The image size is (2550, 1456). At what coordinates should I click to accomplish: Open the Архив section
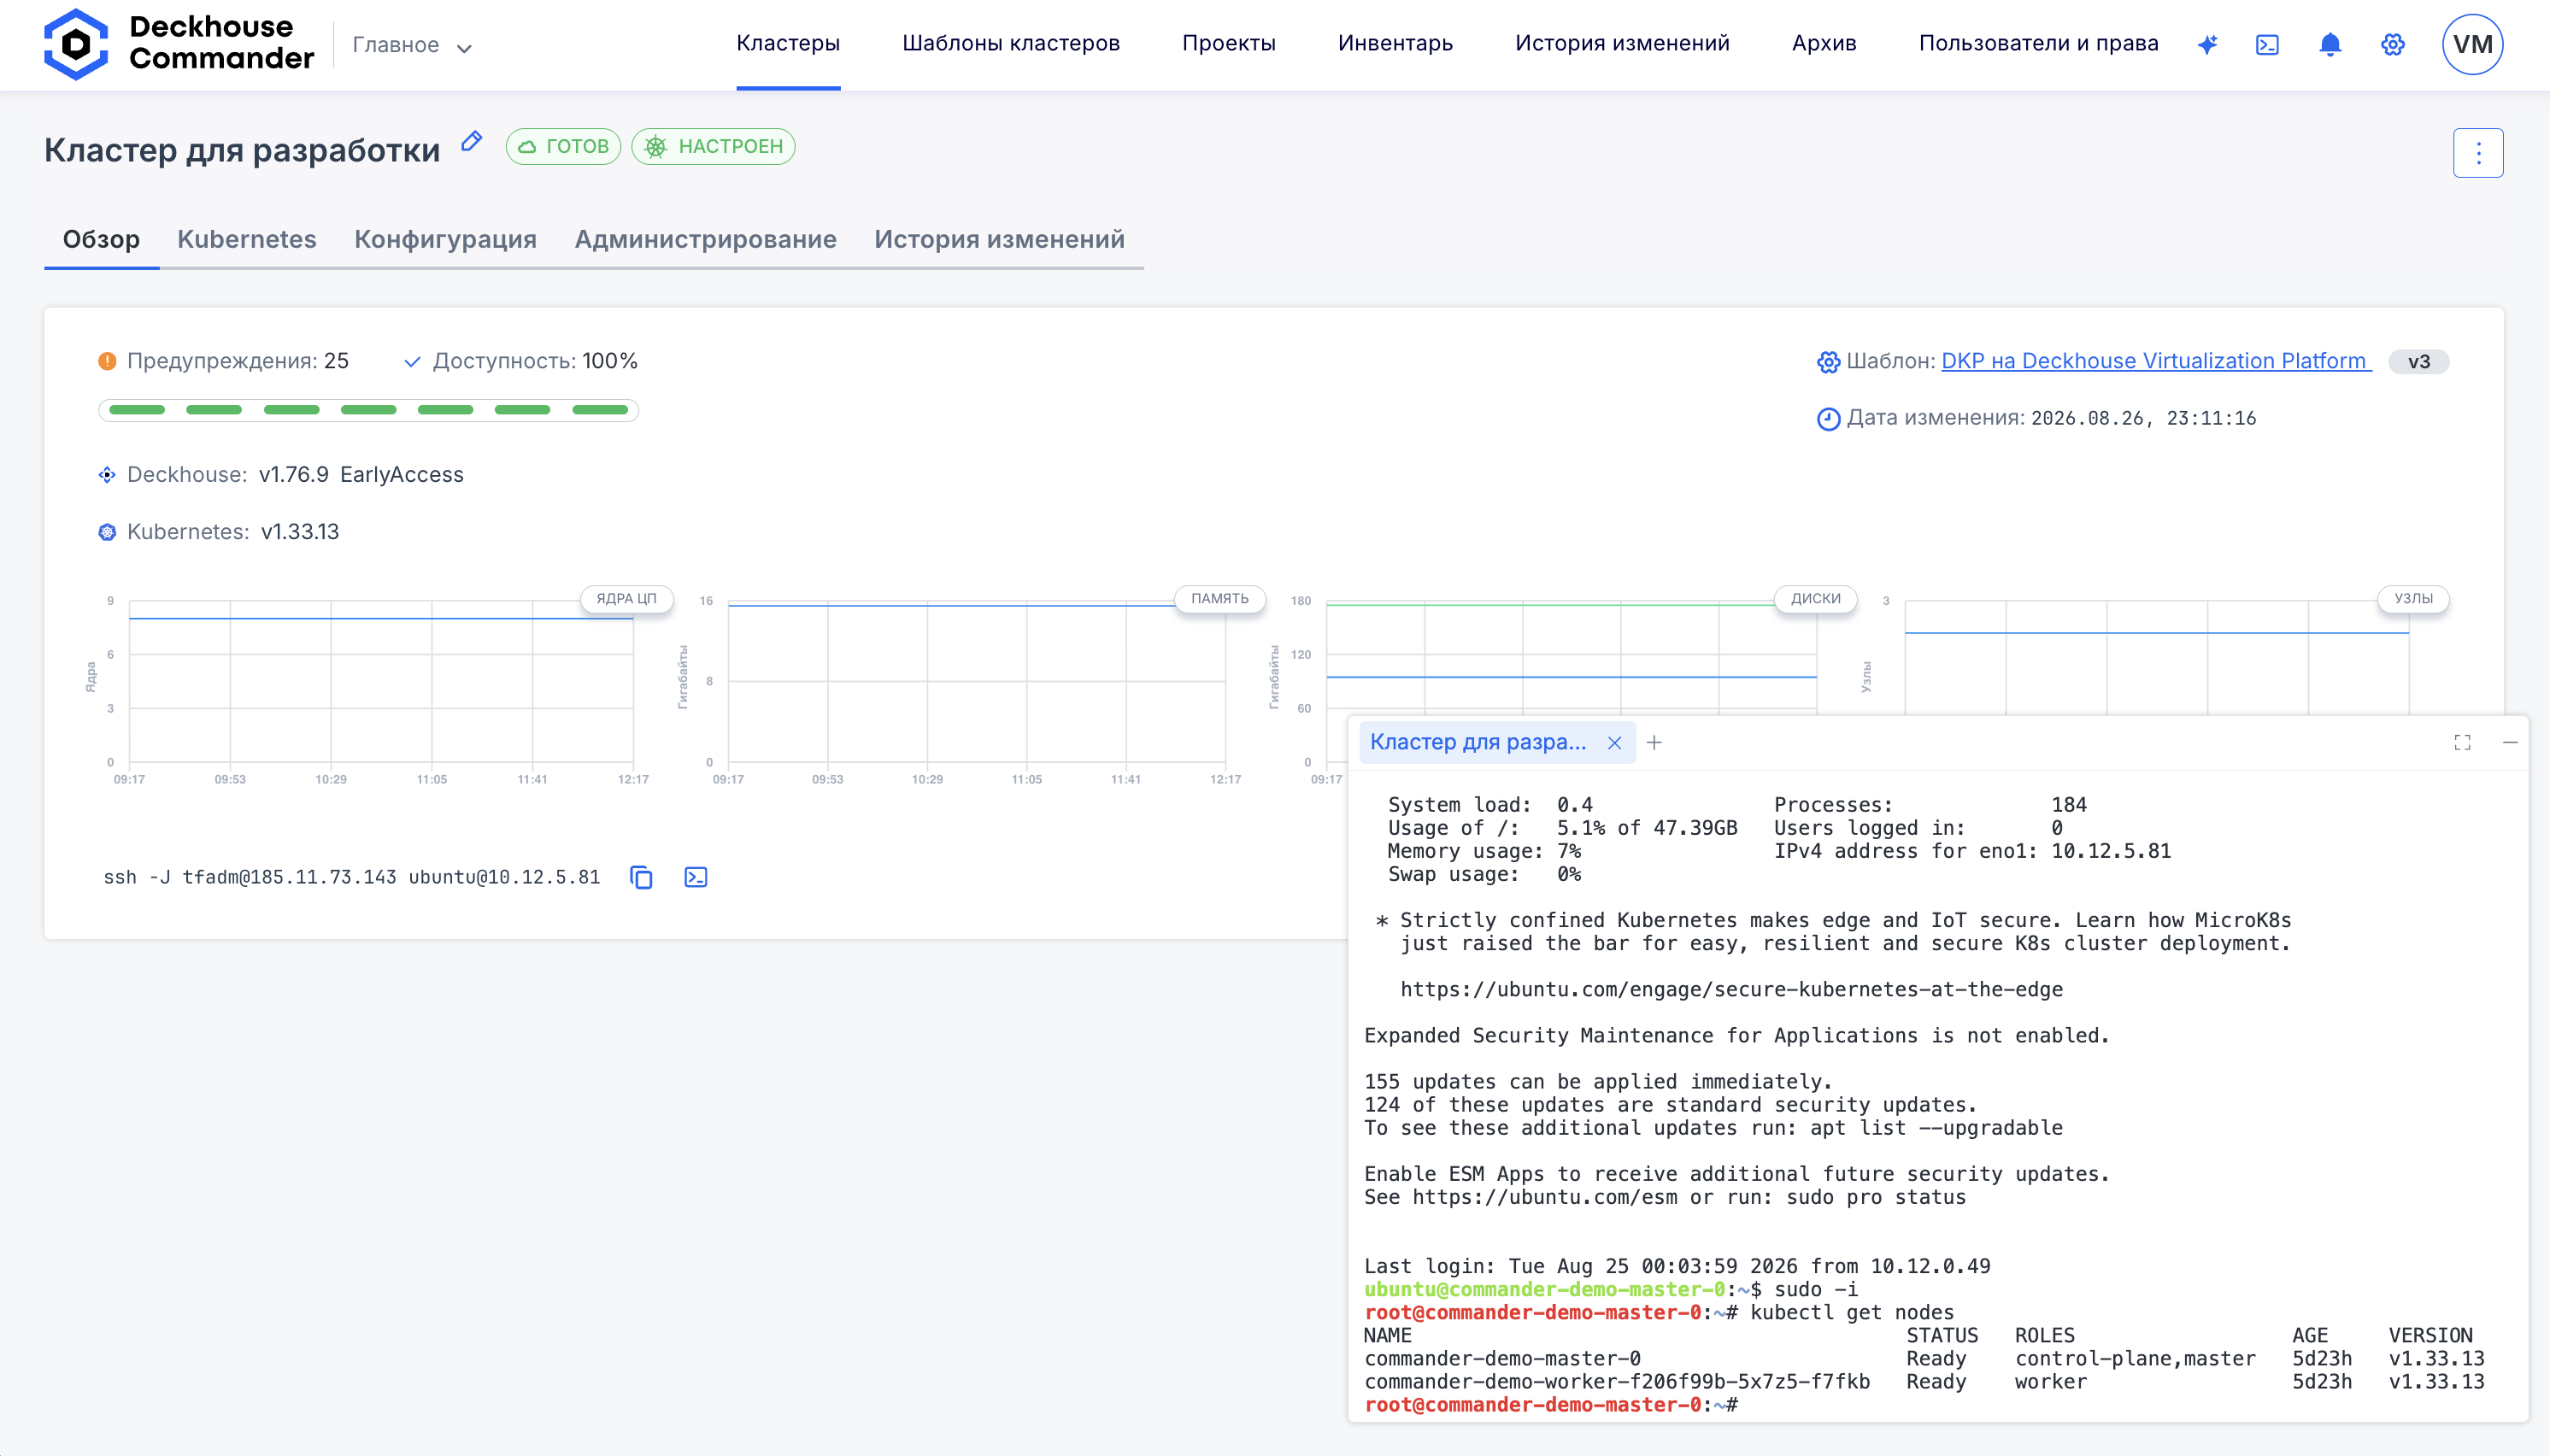(1824, 43)
